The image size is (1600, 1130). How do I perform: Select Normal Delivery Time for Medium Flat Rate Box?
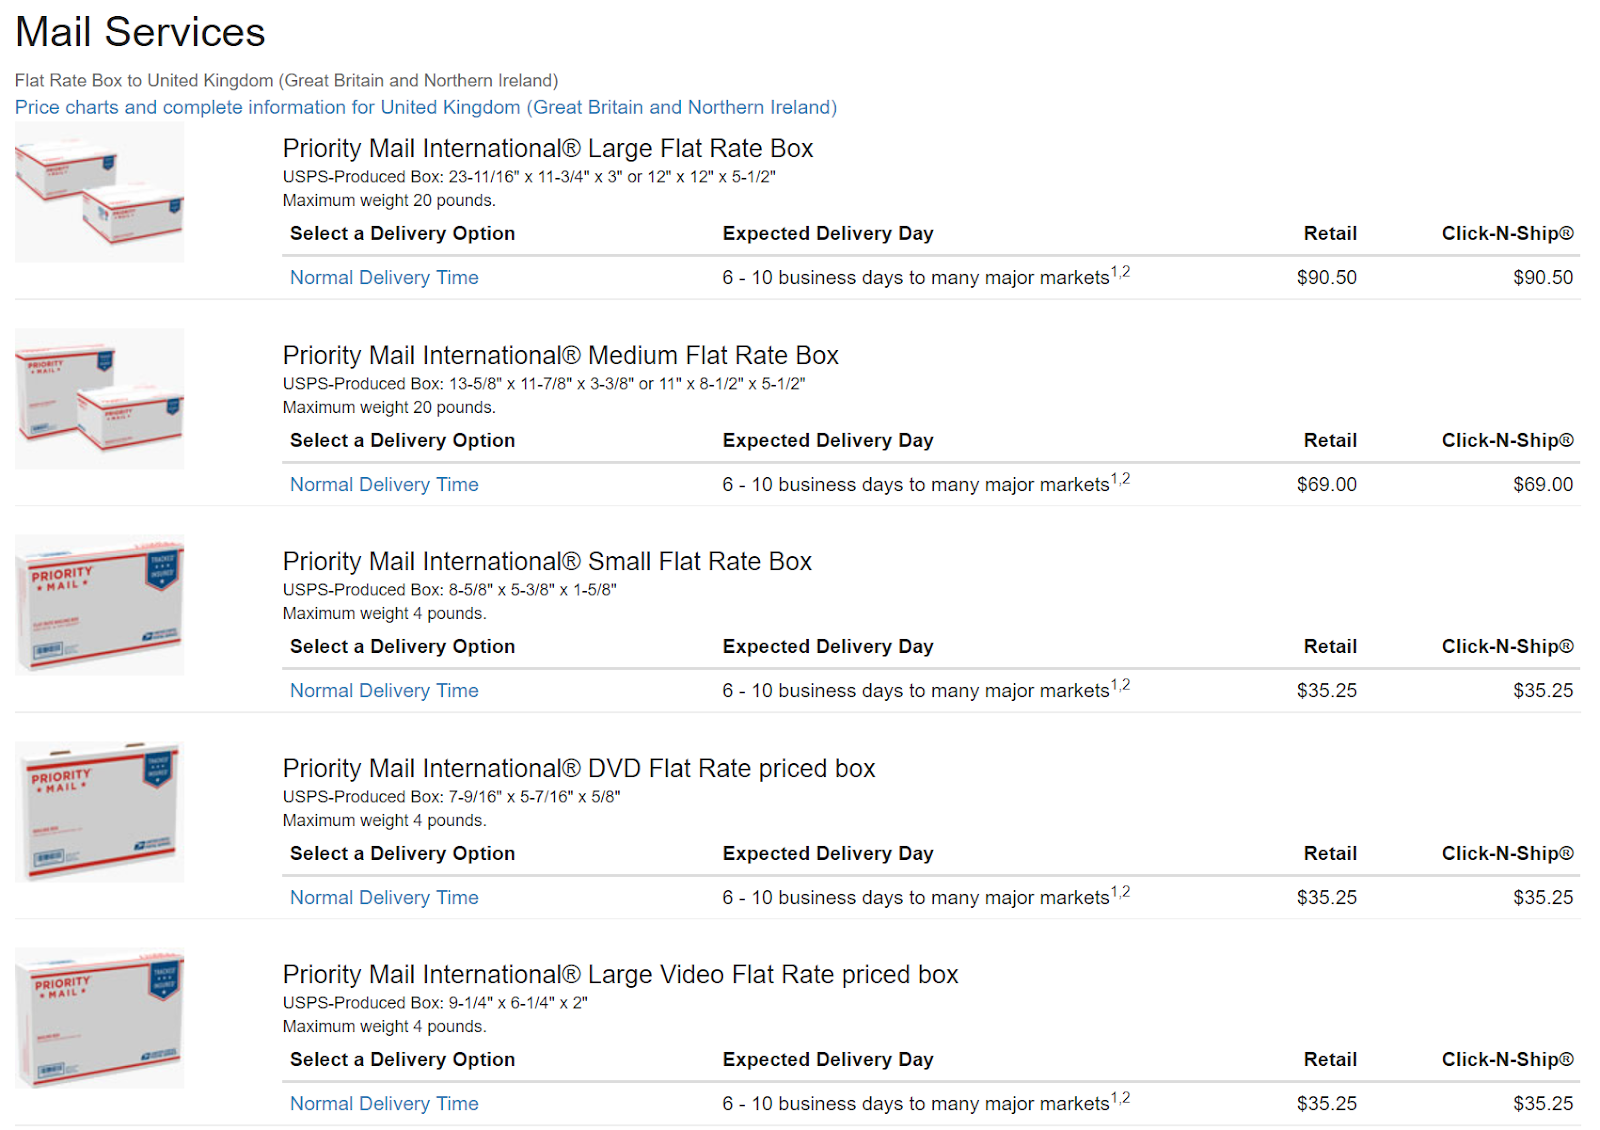[384, 485]
